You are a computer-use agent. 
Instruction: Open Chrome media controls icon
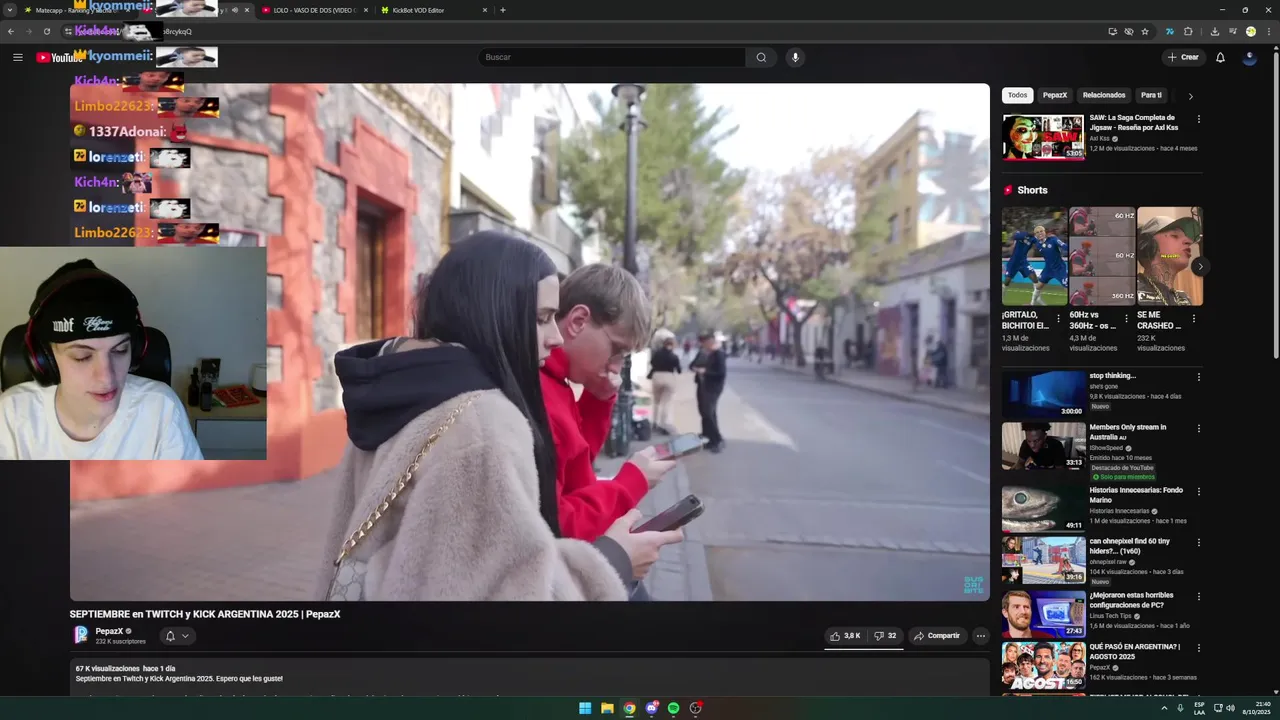[1232, 31]
